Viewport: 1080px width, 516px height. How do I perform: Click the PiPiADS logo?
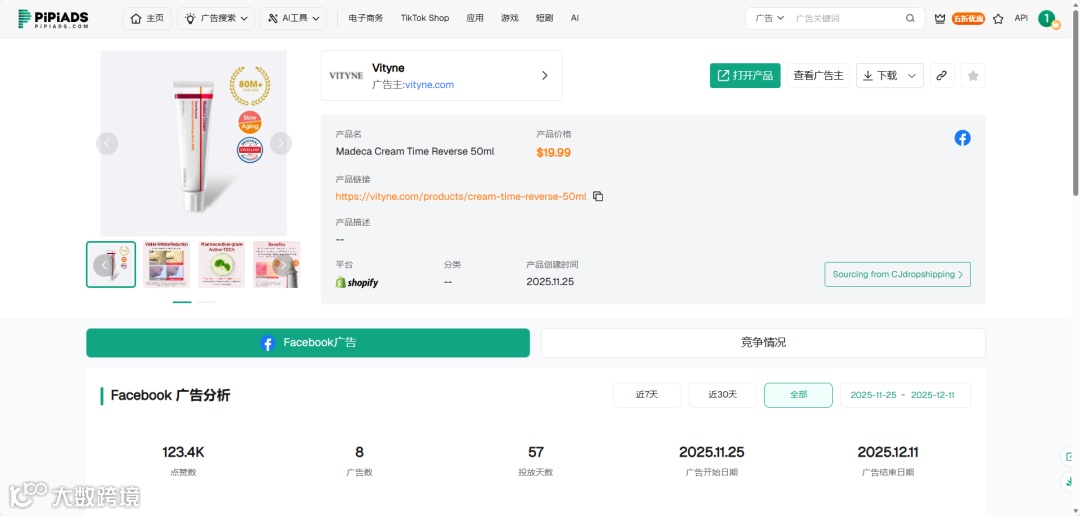(53, 19)
